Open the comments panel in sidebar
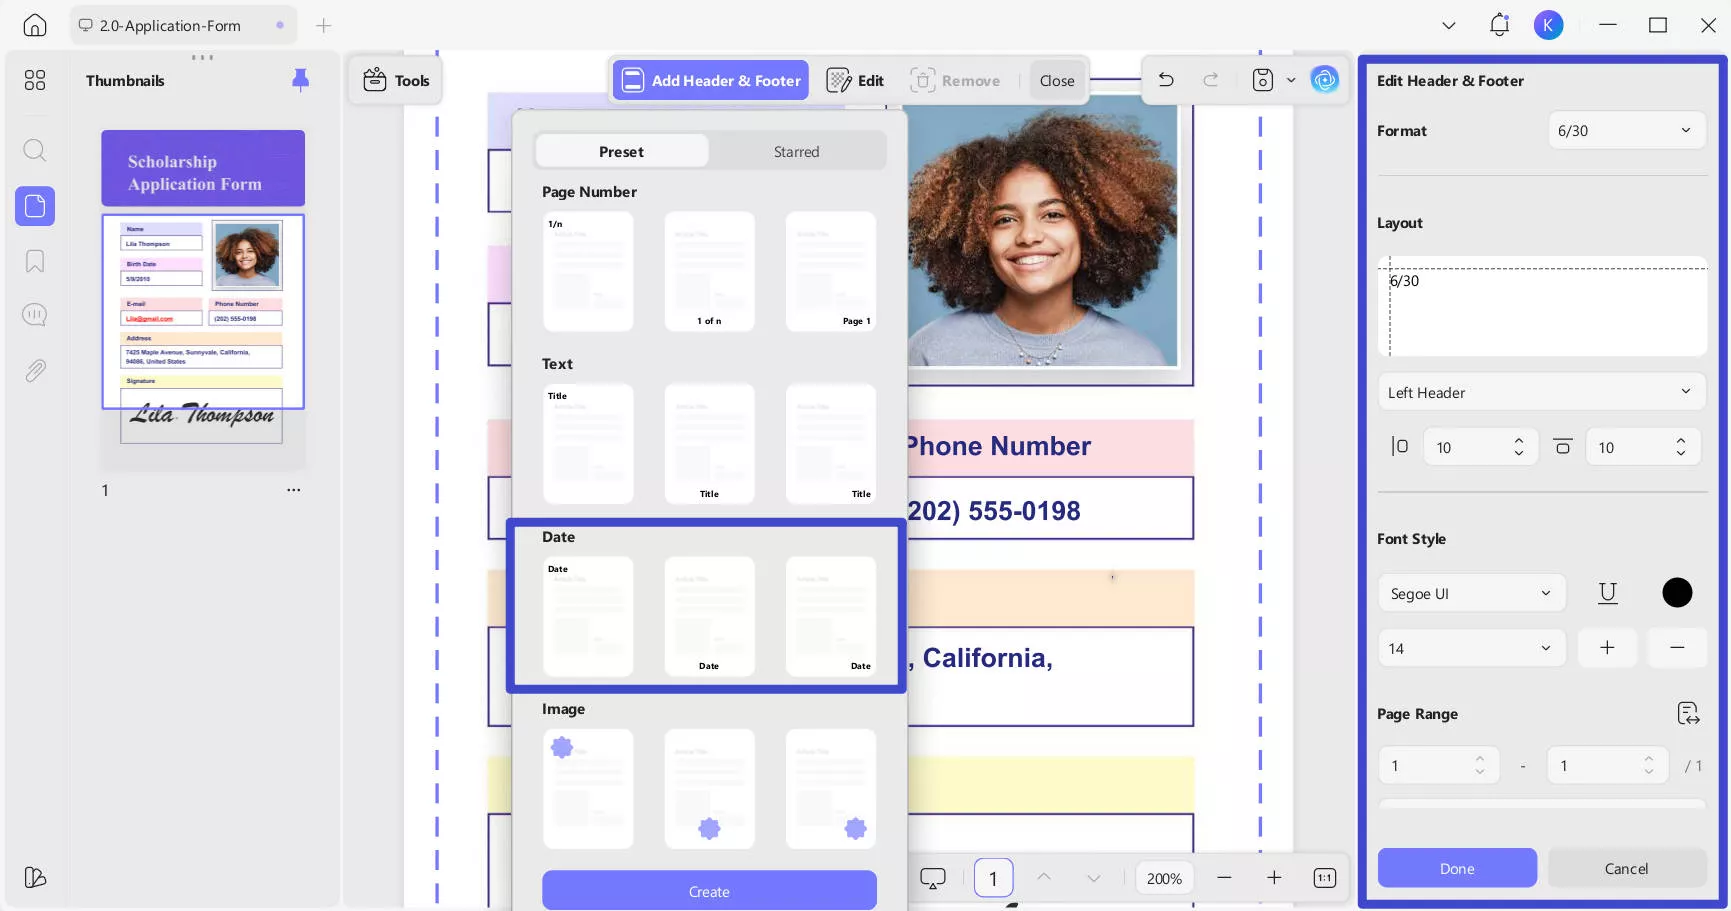This screenshot has width=1731, height=911. pos(35,315)
